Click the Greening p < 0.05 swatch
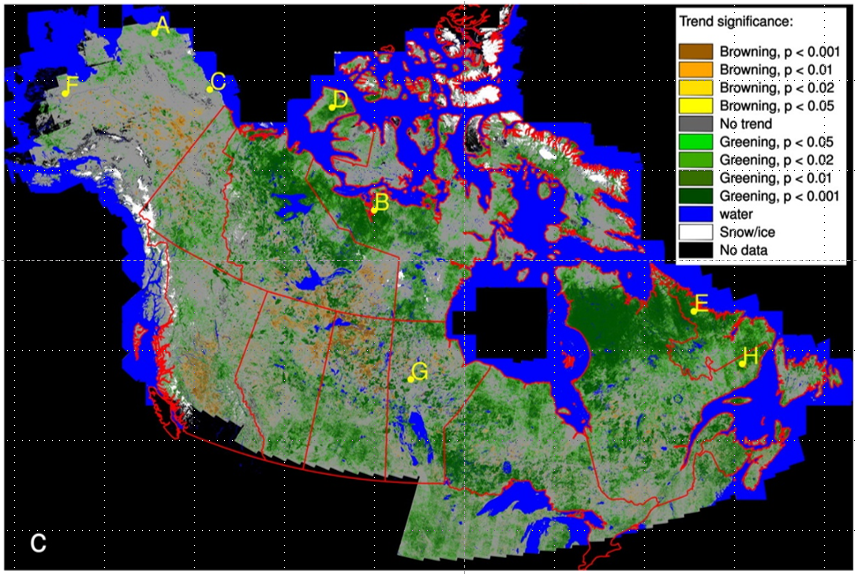The height and width of the screenshot is (575, 859). pyautogui.click(x=696, y=141)
